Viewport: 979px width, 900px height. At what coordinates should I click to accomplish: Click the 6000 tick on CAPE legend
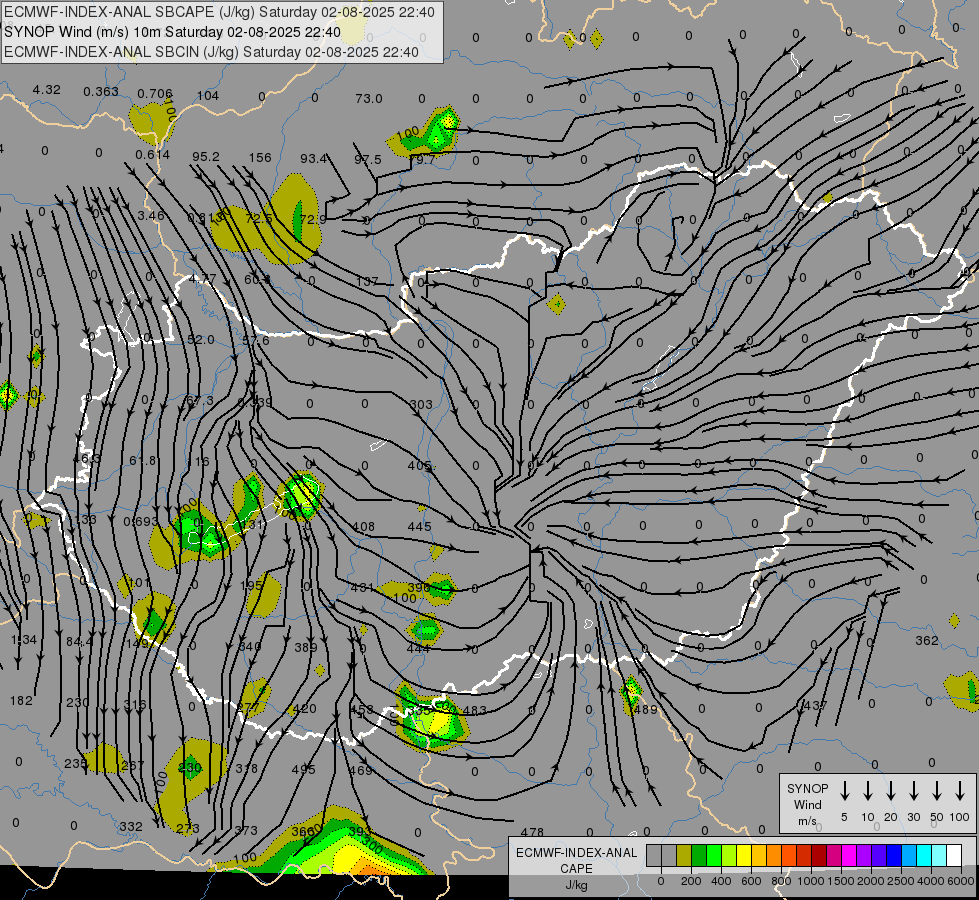pyautogui.click(x=962, y=881)
